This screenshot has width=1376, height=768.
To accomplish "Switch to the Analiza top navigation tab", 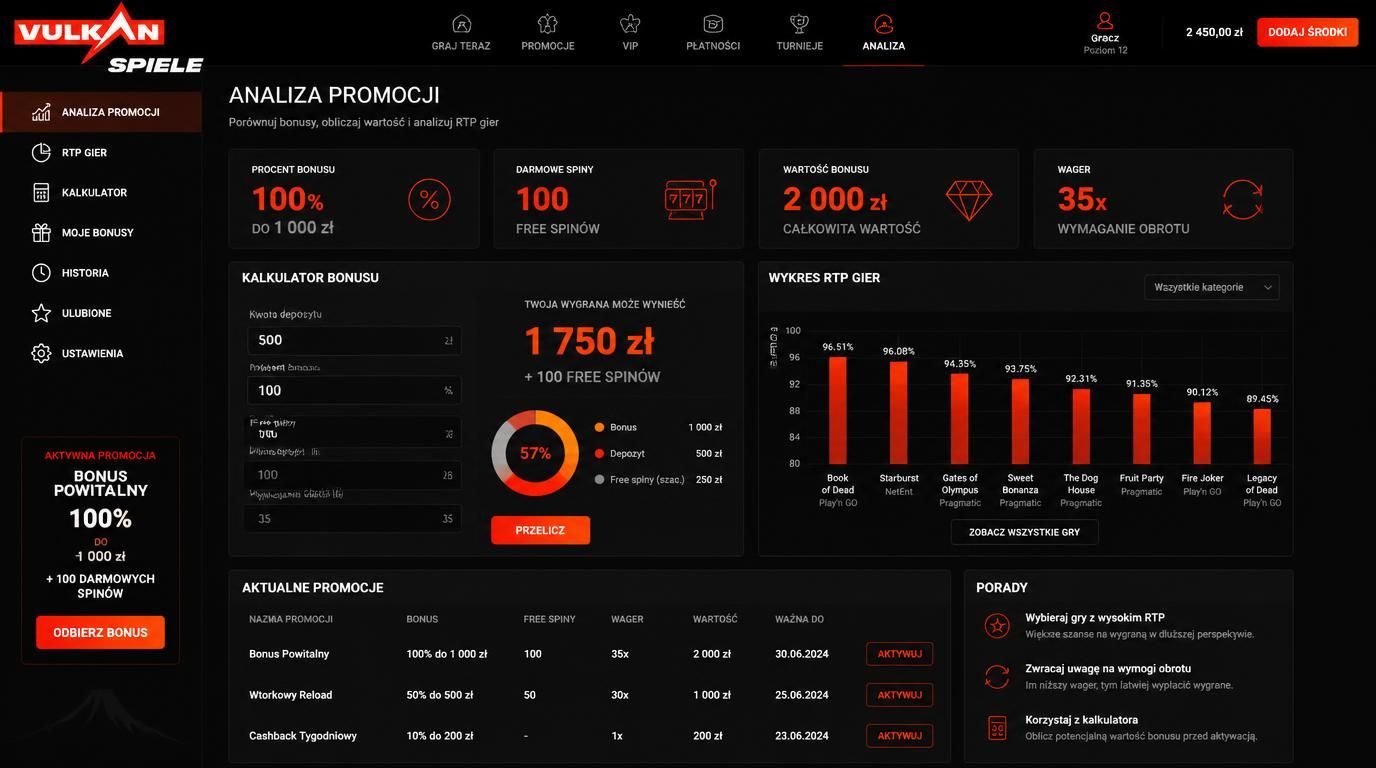I will click(x=884, y=33).
